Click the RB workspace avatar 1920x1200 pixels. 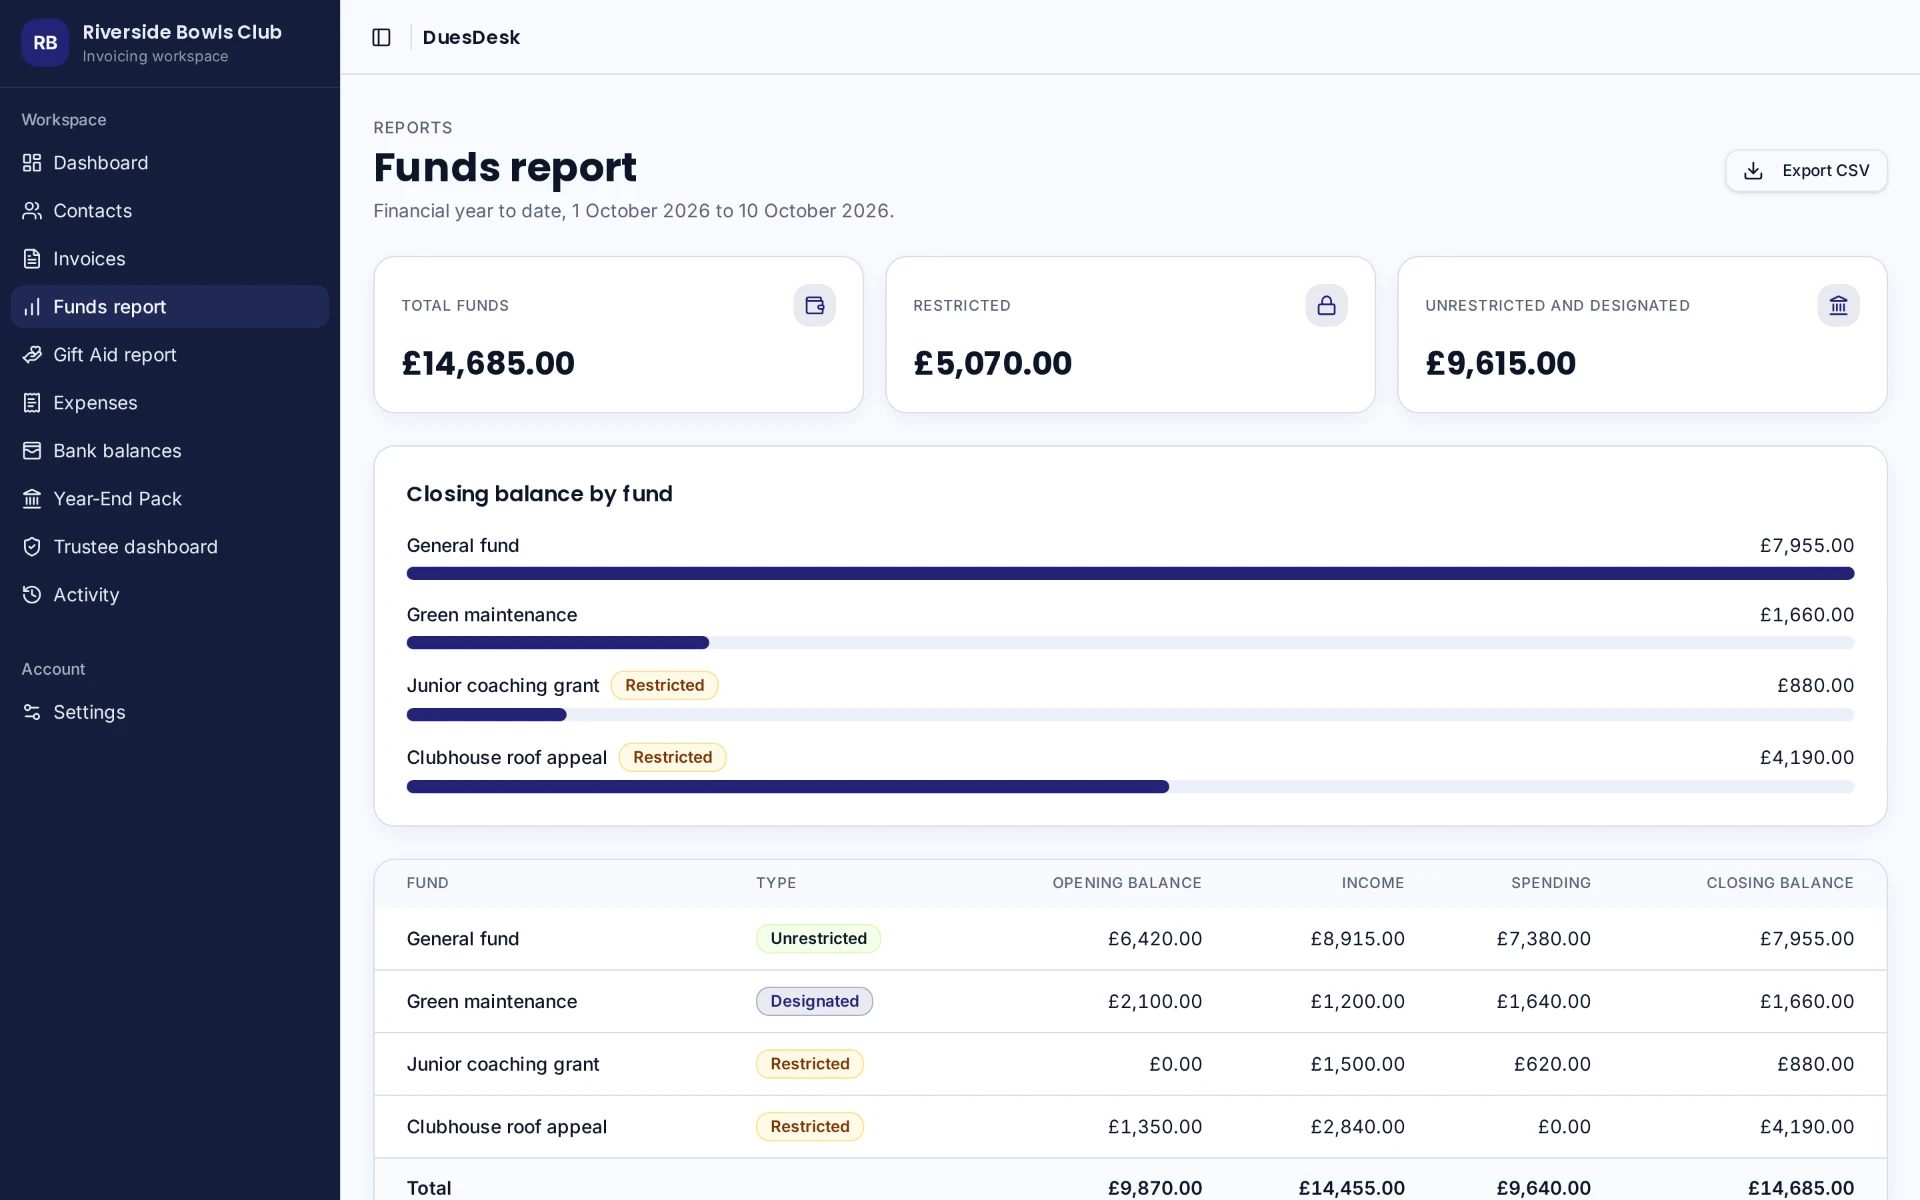coord(45,43)
